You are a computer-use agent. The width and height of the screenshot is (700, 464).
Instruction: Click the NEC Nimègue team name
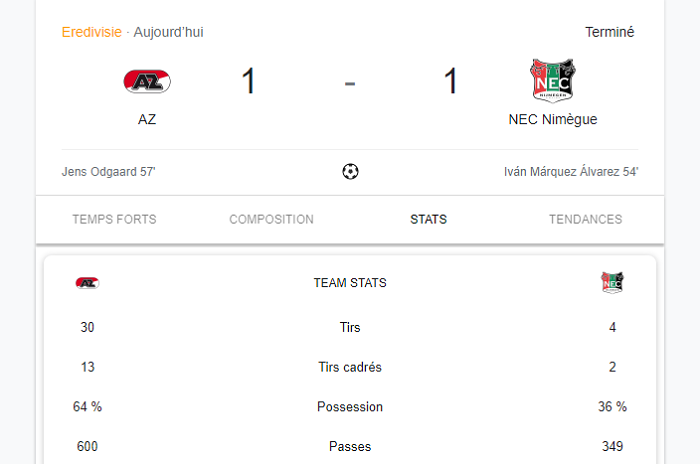(x=553, y=119)
